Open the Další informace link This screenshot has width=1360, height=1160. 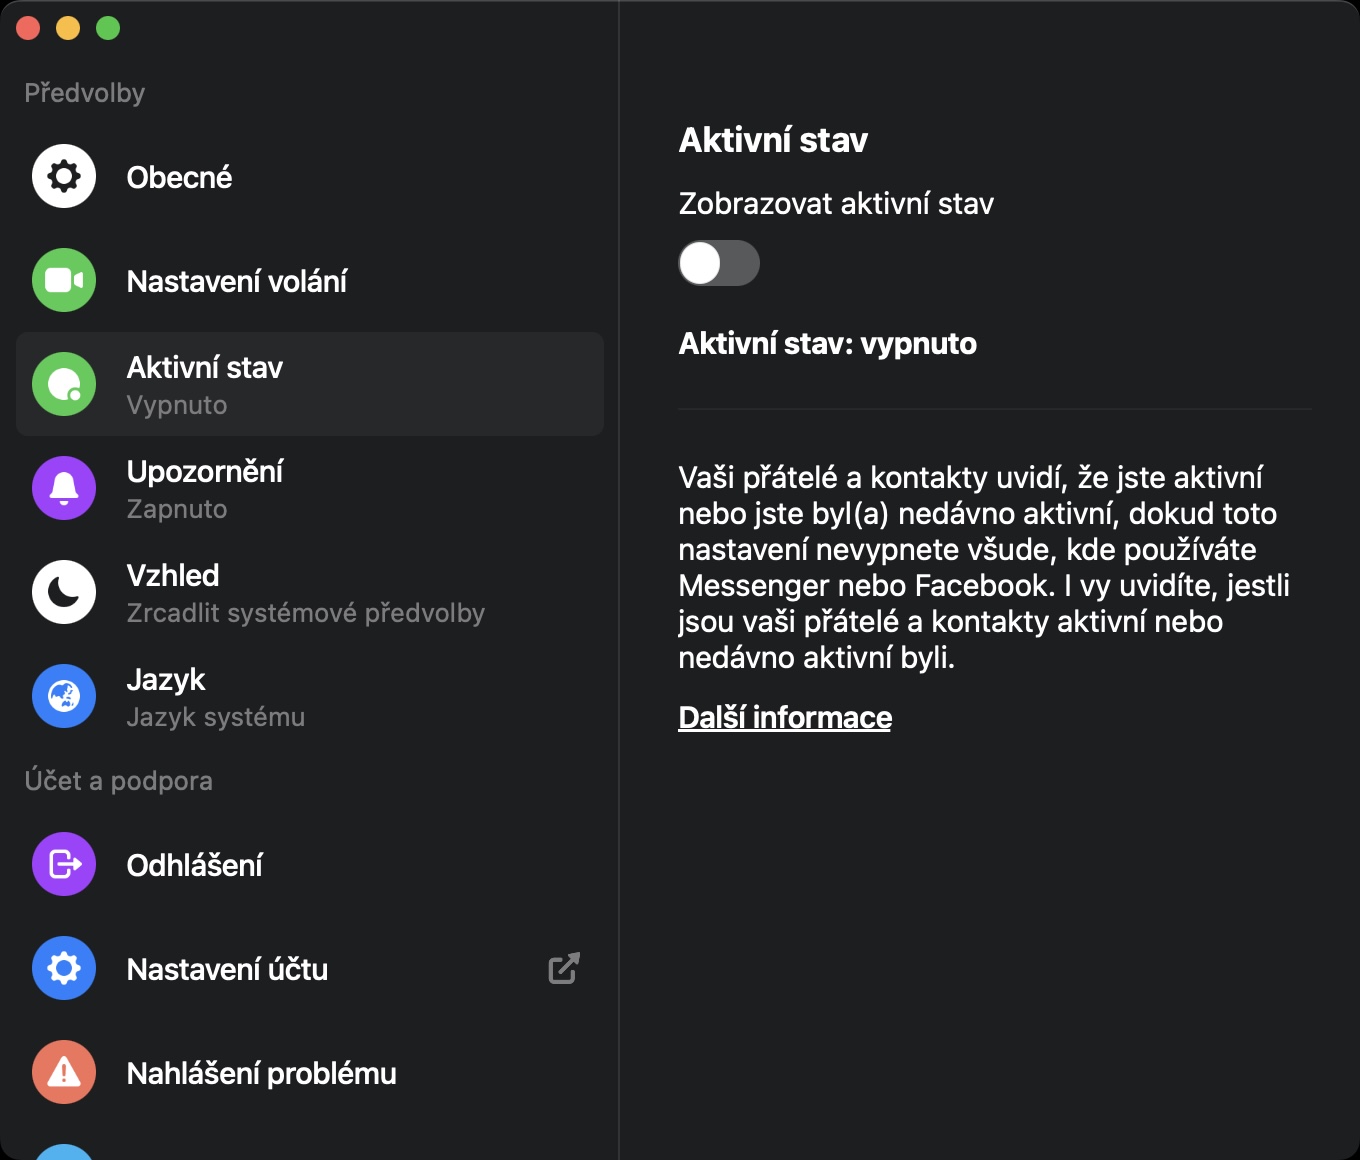click(x=785, y=717)
